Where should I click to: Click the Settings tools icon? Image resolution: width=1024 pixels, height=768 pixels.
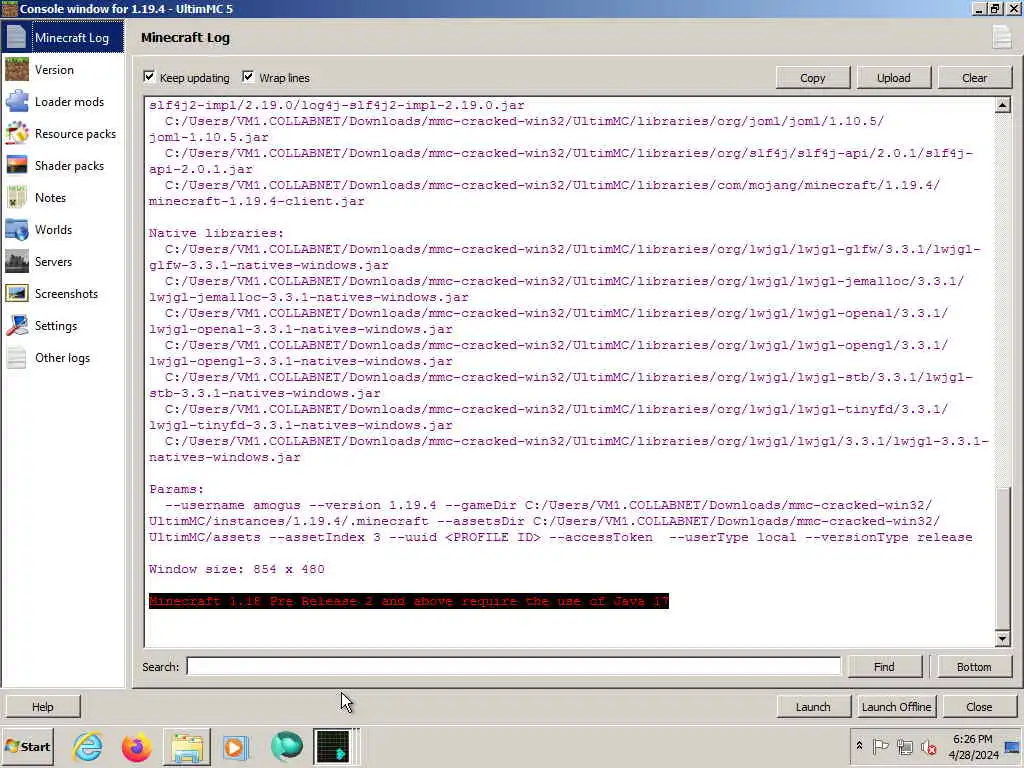[x=16, y=325]
